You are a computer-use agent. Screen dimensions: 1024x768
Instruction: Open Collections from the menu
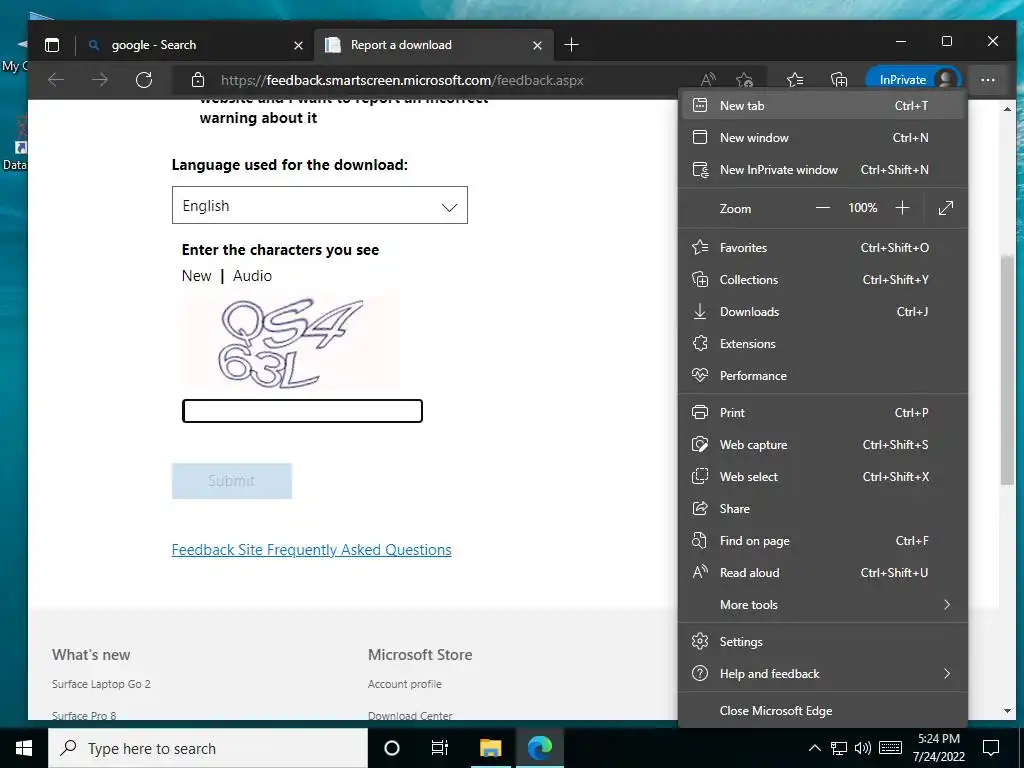pyautogui.click(x=823, y=280)
